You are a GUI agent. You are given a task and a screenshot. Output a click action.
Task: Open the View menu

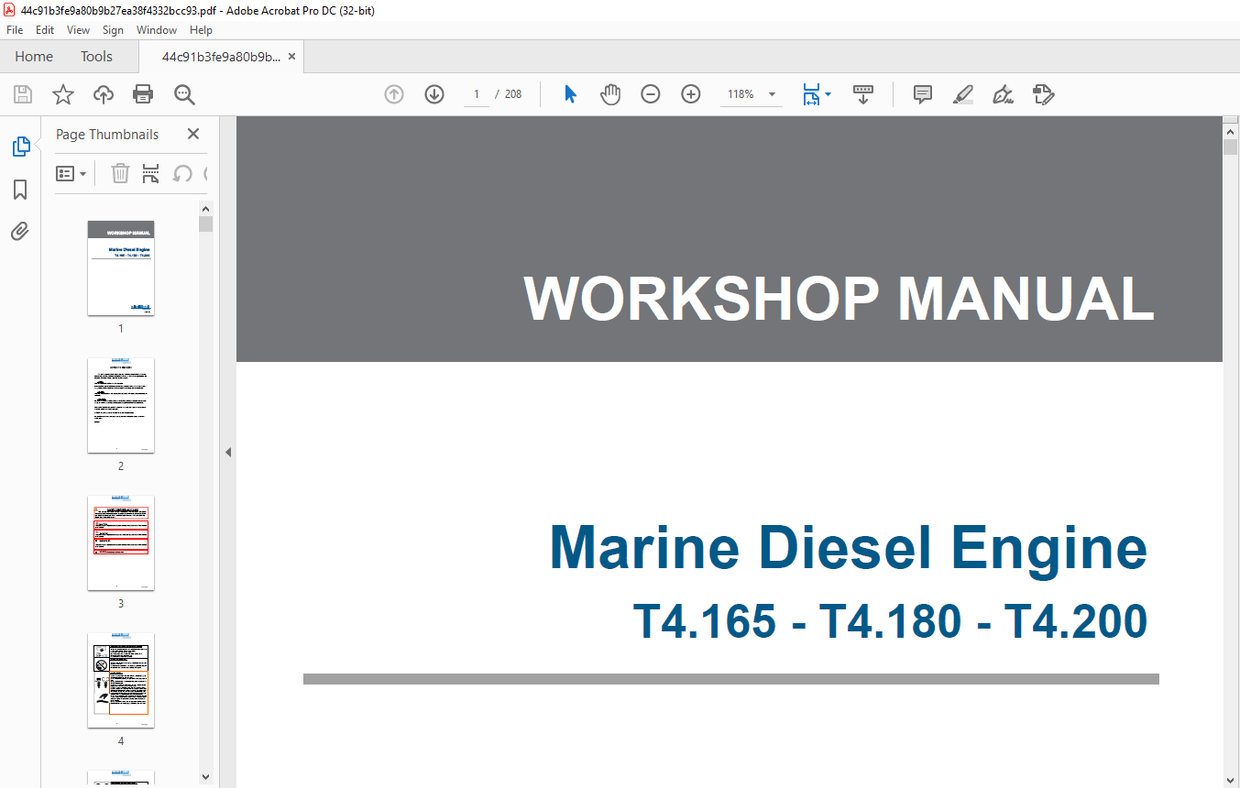77,30
